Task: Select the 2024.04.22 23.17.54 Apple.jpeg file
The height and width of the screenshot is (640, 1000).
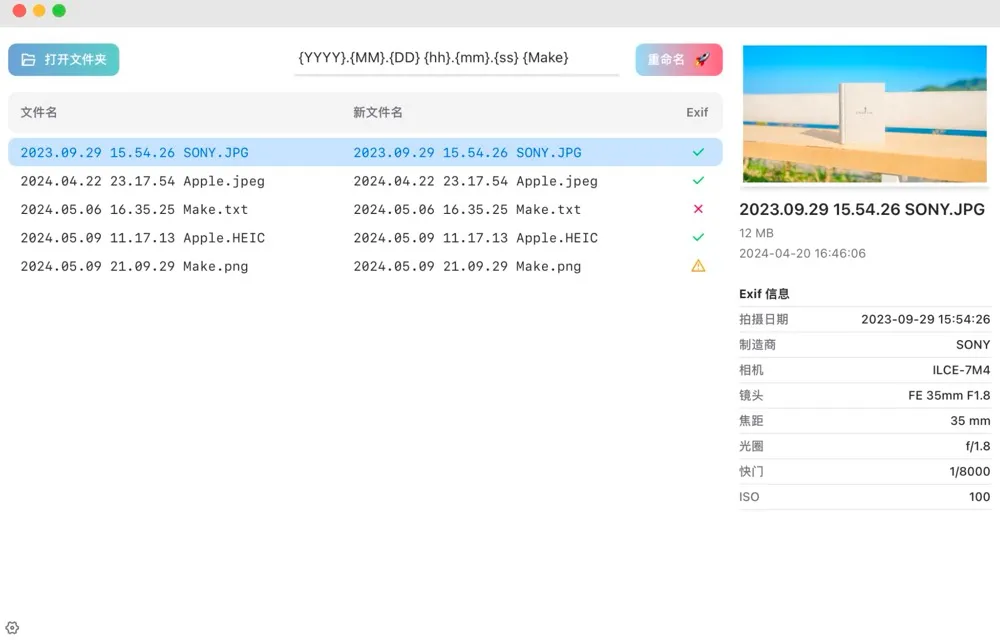Action: 142,181
